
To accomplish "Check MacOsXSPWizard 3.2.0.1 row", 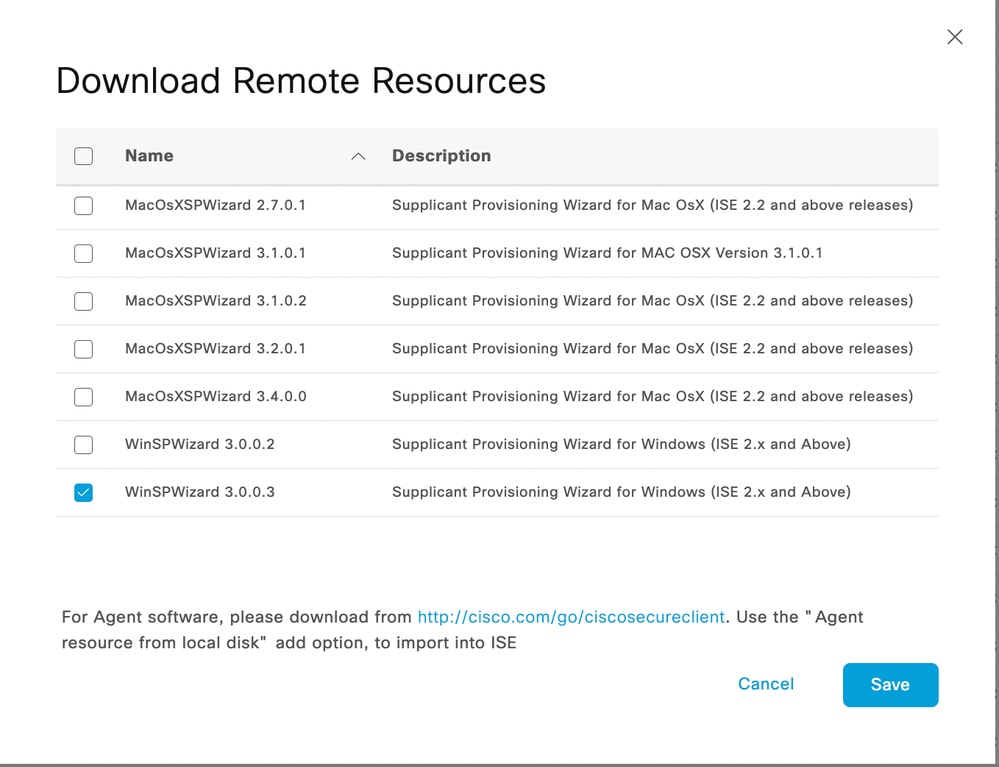I will click(83, 349).
